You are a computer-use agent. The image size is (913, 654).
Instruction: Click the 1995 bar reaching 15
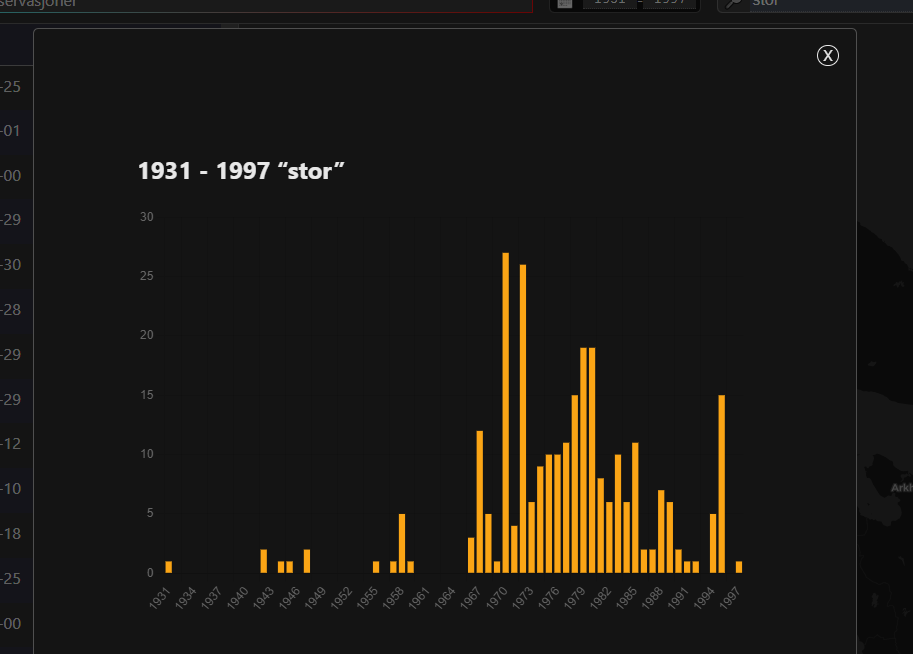pos(721,484)
